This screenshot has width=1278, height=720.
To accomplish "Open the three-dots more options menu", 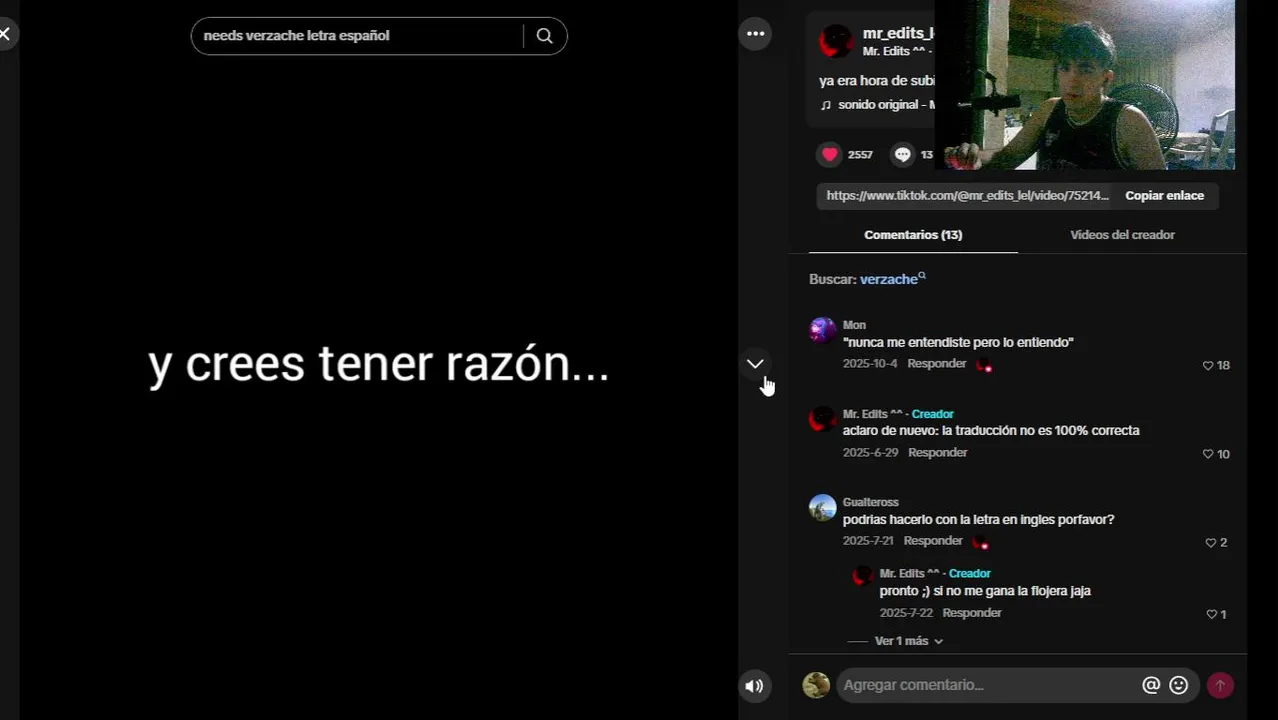I will coord(756,34).
